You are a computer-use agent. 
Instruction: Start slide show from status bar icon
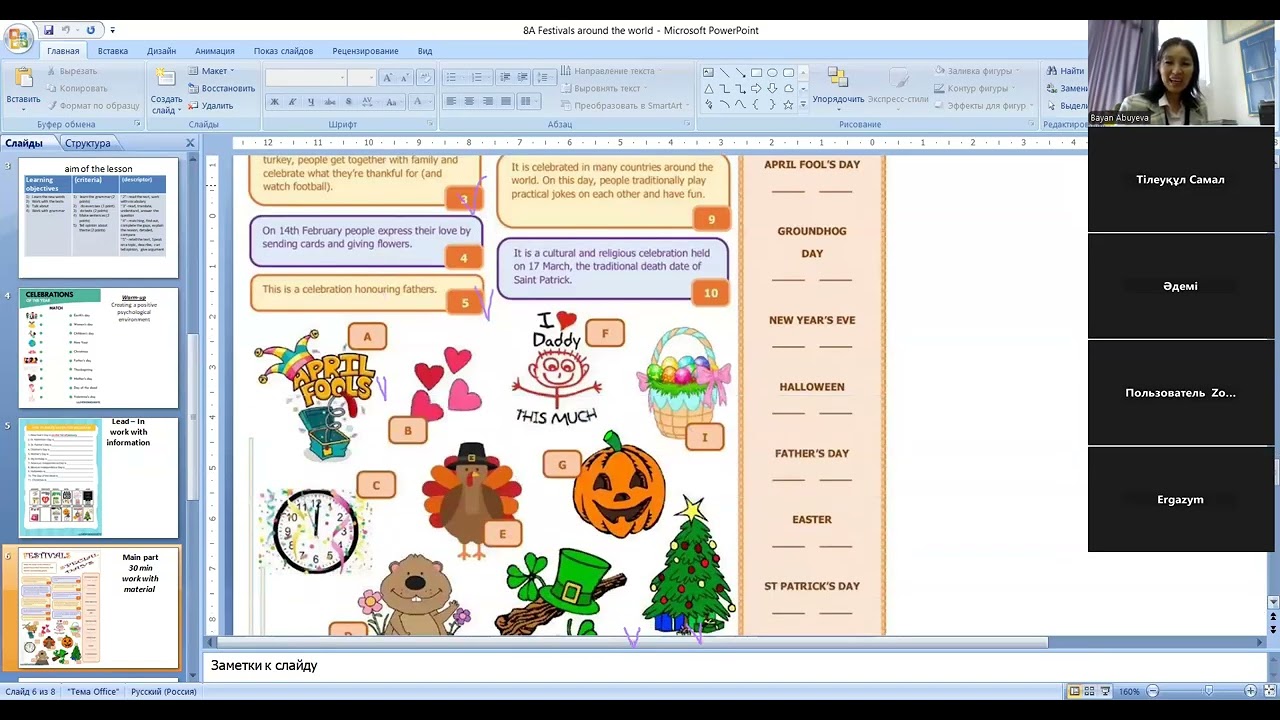(x=1105, y=691)
